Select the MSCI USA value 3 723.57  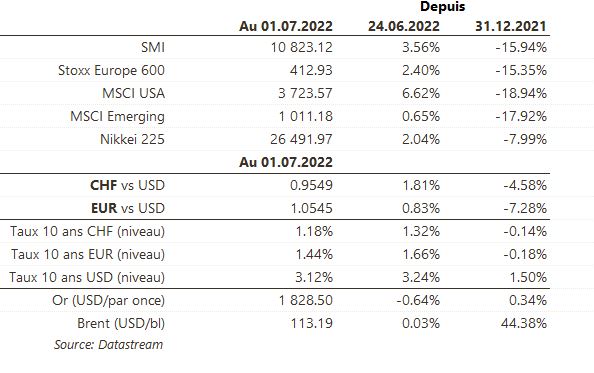click(x=305, y=93)
